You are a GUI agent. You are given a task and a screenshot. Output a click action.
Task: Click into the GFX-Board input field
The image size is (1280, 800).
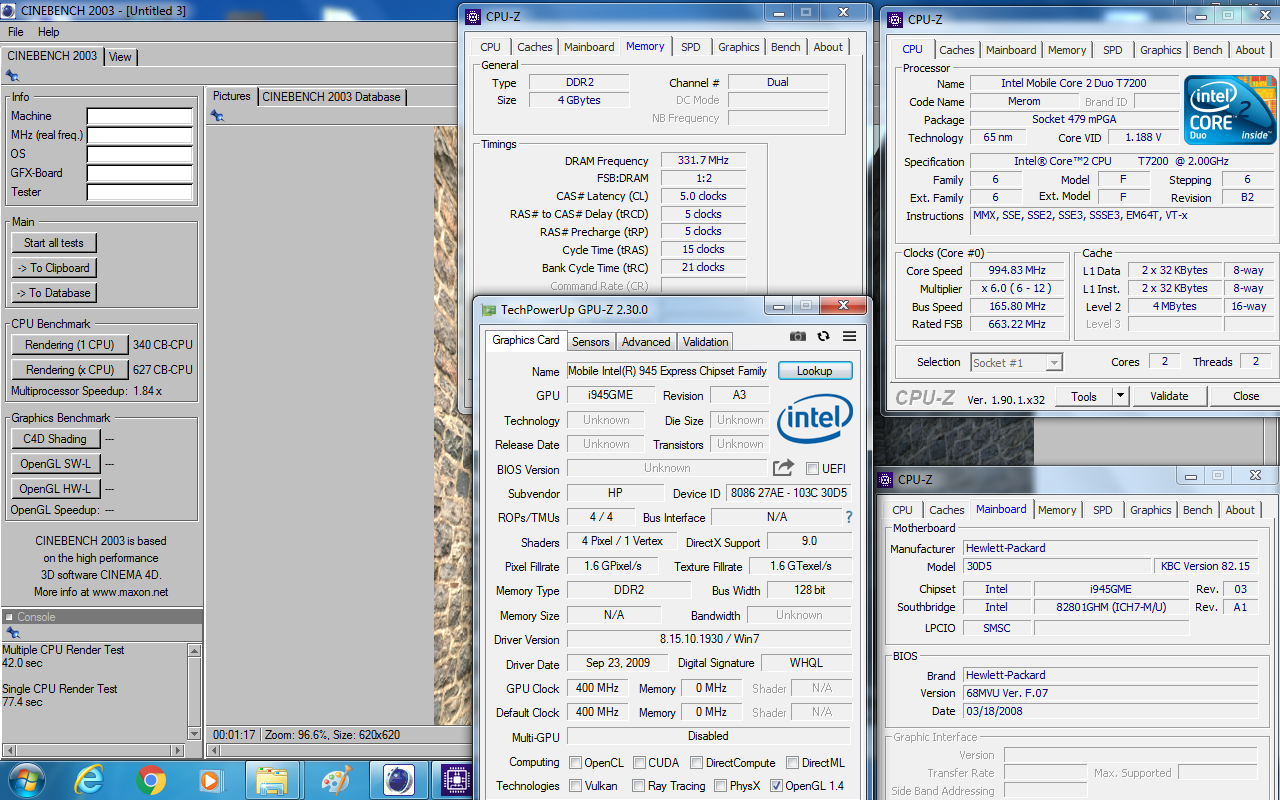point(139,174)
